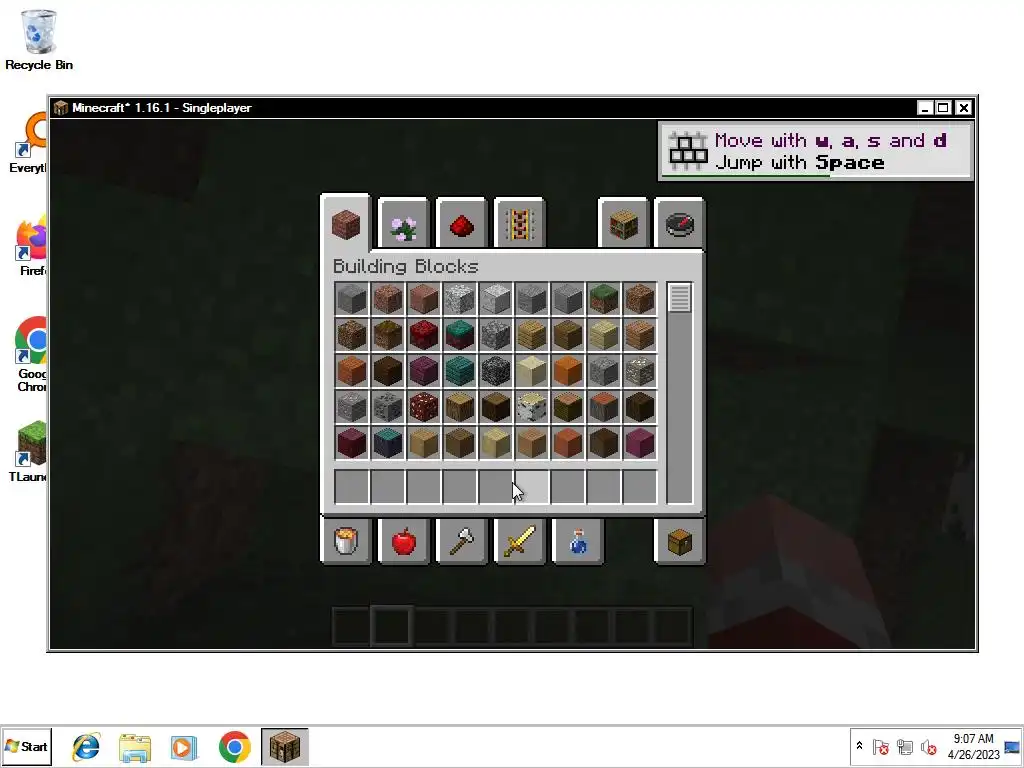The image size is (1024, 768).
Task: Select the Coarse Dirt block
Action: click(x=352, y=335)
